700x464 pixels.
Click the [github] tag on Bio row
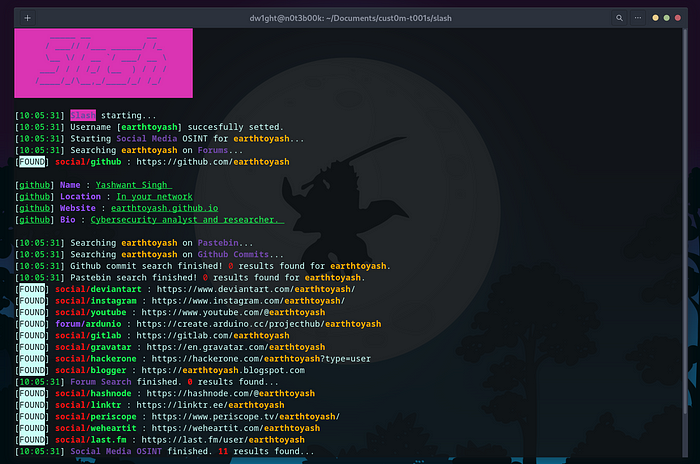click(34, 220)
